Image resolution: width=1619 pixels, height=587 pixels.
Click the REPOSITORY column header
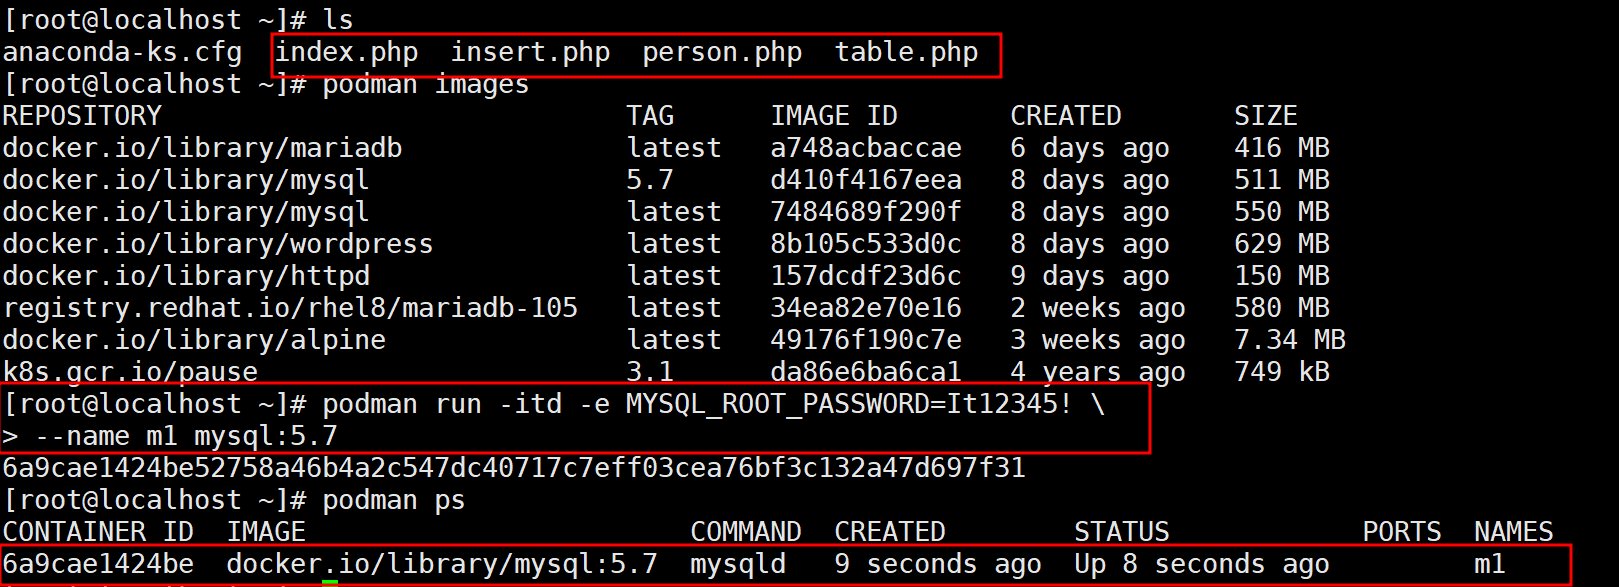tap(82, 116)
